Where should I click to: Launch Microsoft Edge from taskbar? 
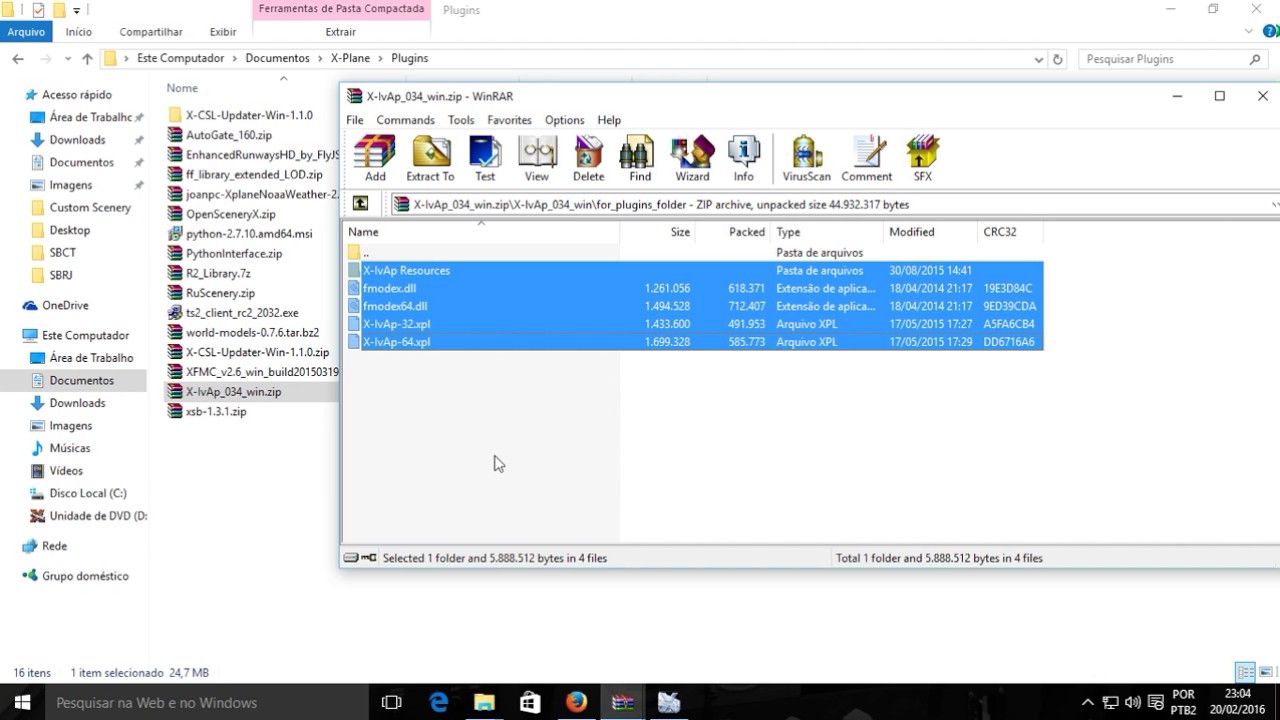pos(439,702)
